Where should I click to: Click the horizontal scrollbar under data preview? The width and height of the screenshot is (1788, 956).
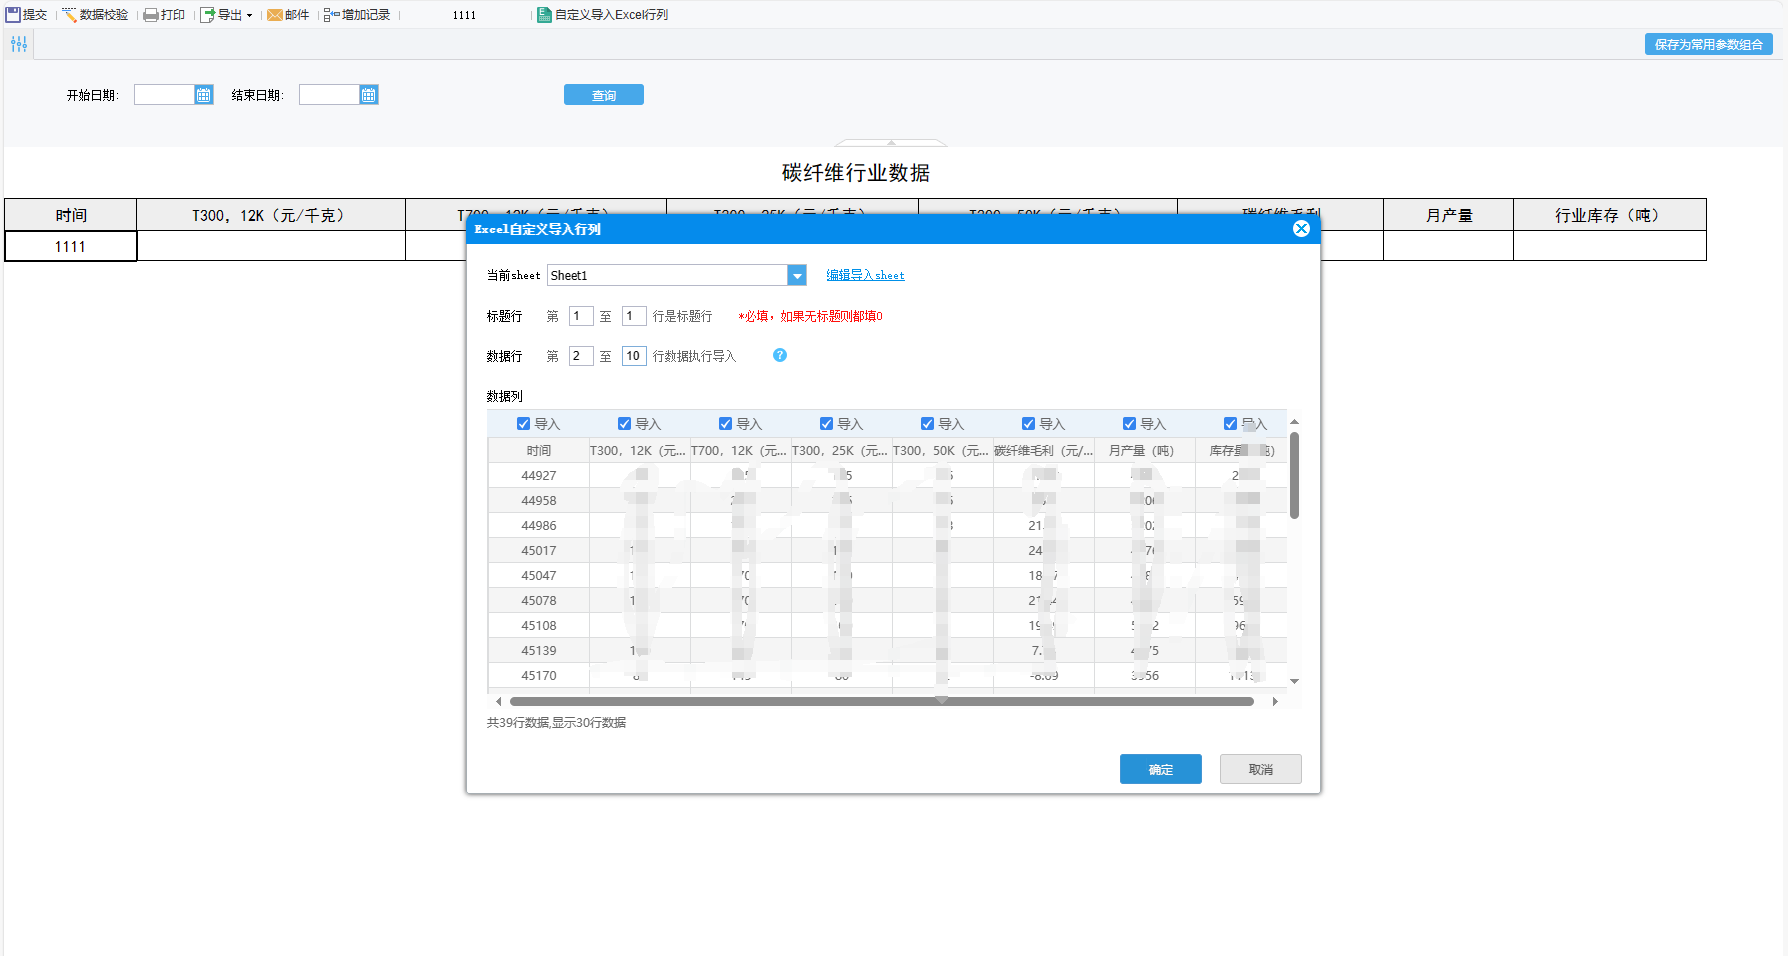pyautogui.click(x=880, y=702)
